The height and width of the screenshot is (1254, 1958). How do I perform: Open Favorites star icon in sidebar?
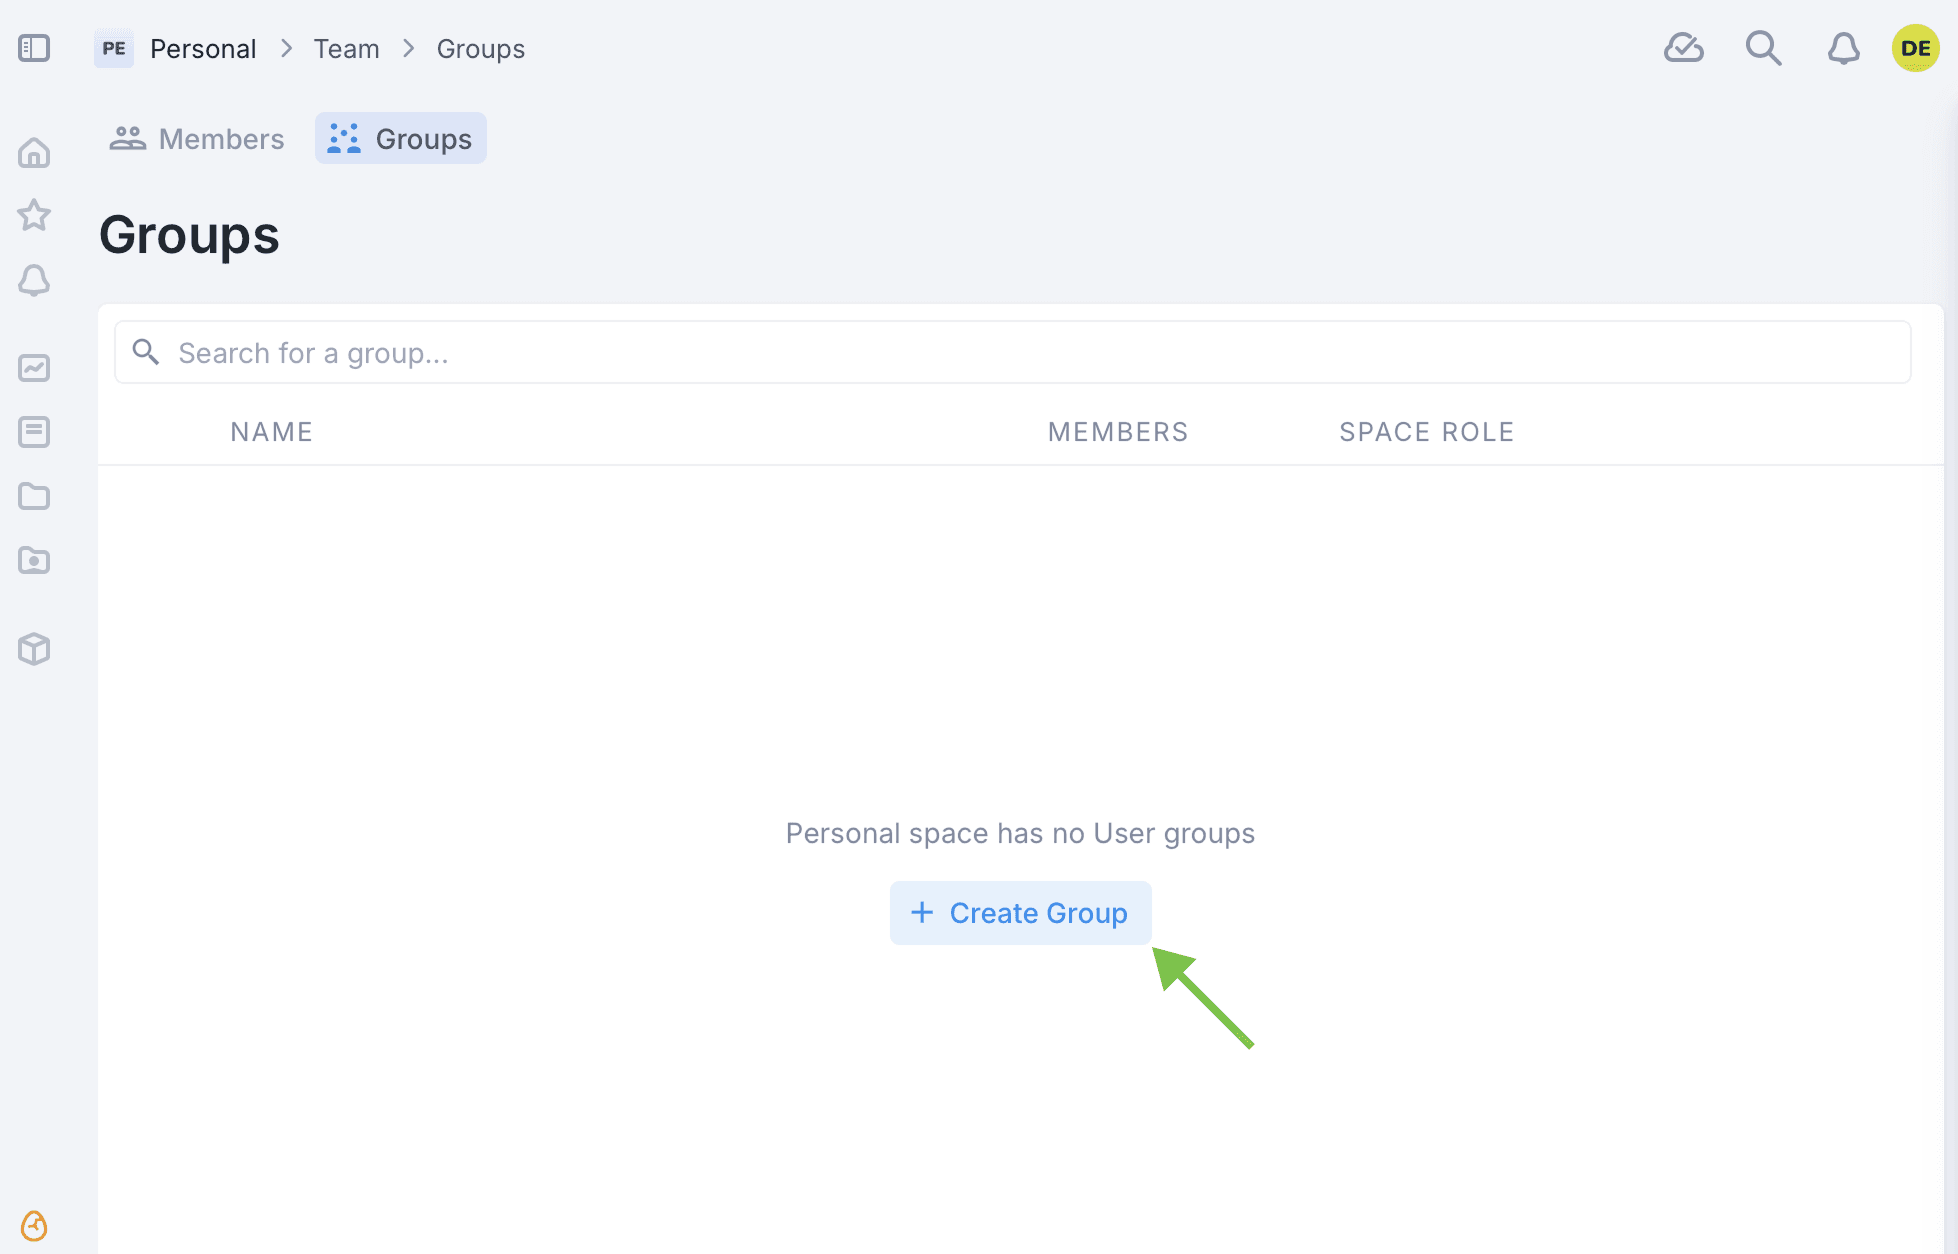click(x=34, y=215)
